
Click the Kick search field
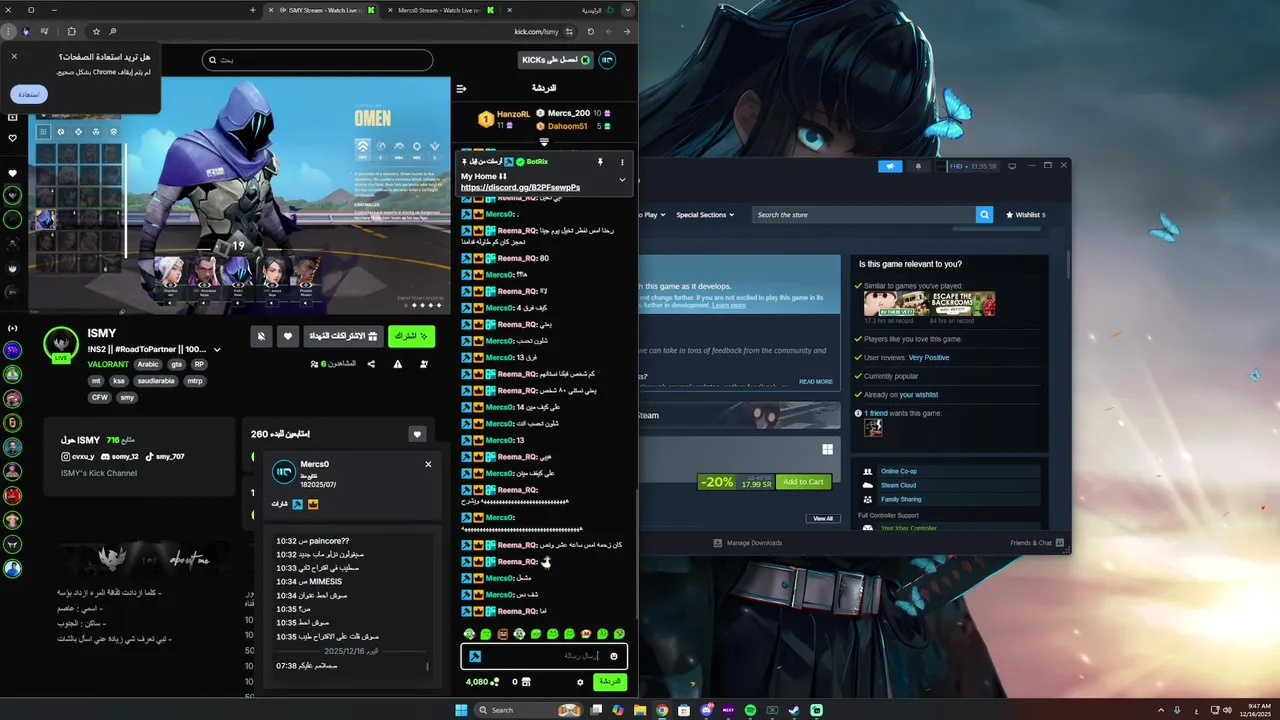317,60
